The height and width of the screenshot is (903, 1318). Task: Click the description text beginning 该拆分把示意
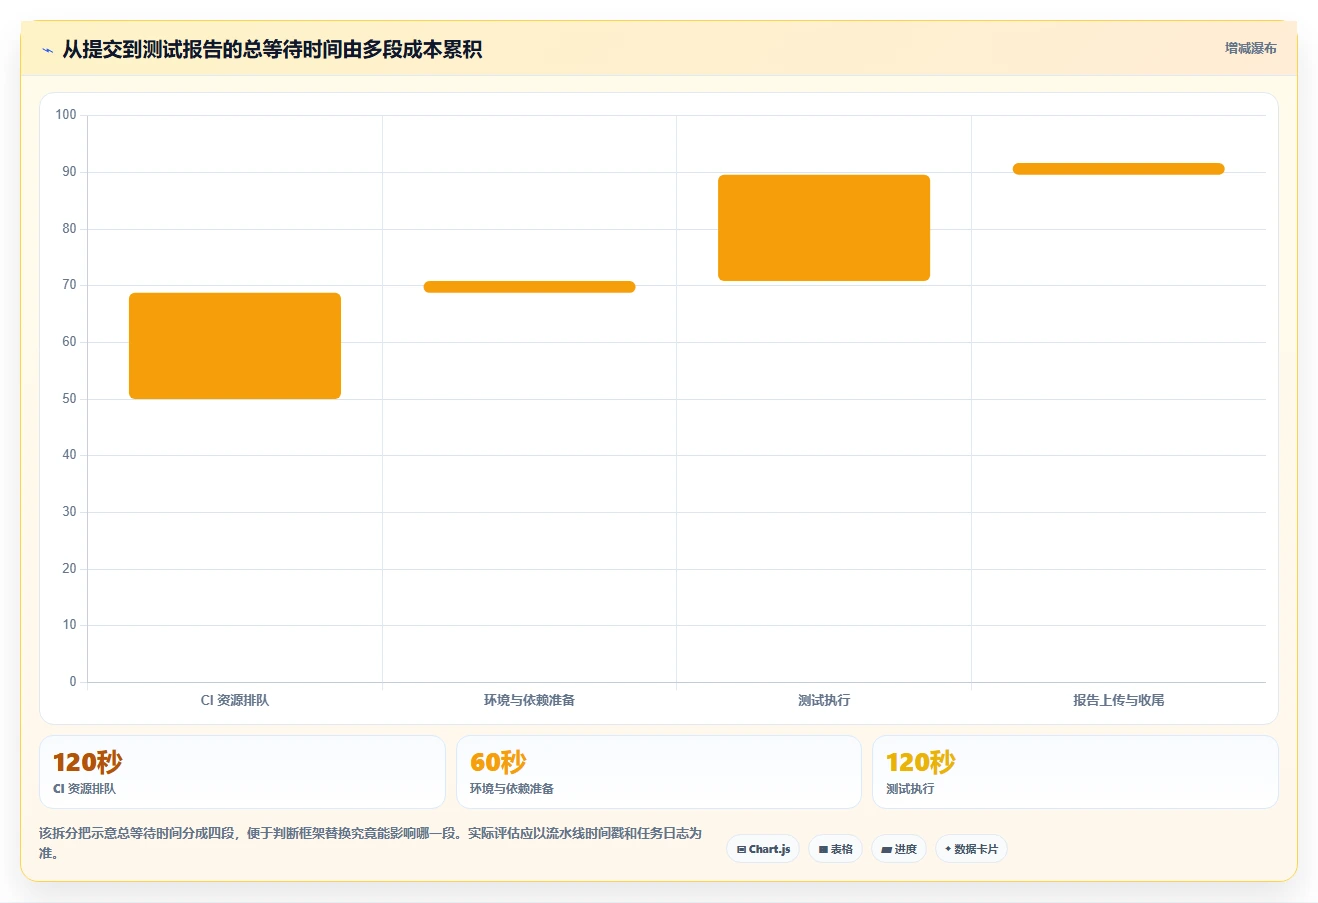(370, 843)
